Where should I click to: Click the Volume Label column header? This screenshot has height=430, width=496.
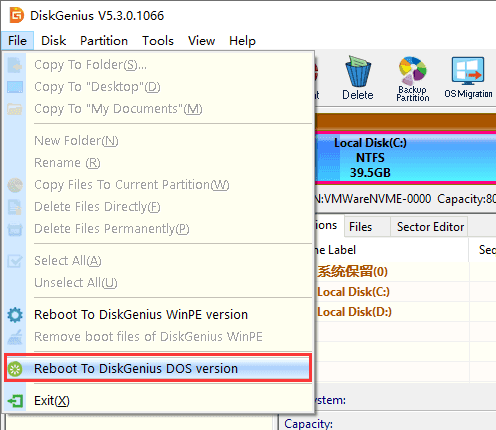(392, 250)
